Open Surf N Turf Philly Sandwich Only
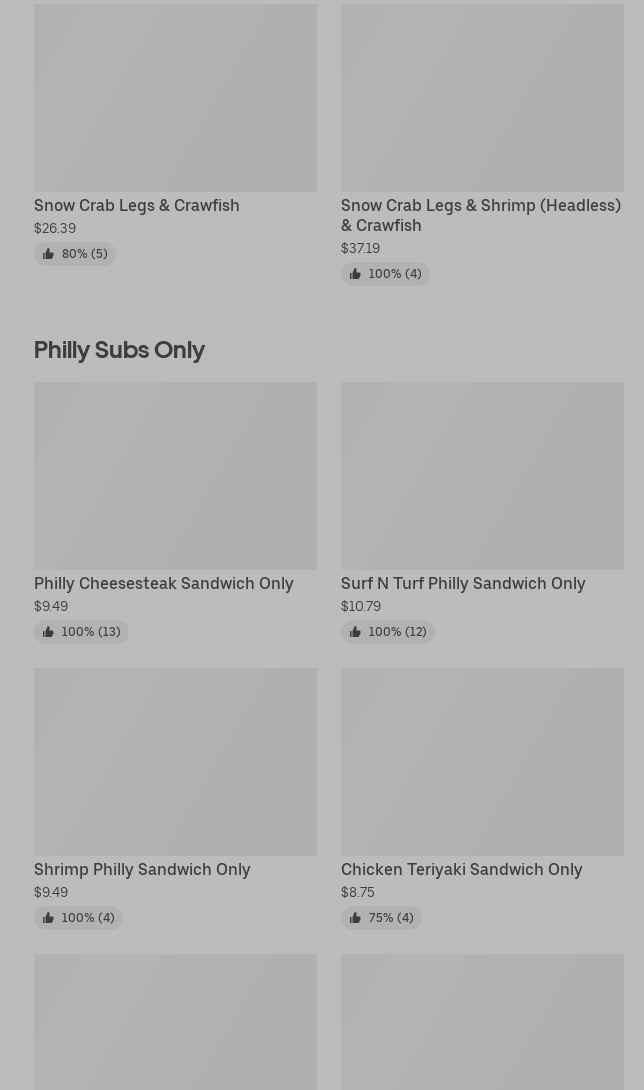644x1090 pixels. coord(463,584)
